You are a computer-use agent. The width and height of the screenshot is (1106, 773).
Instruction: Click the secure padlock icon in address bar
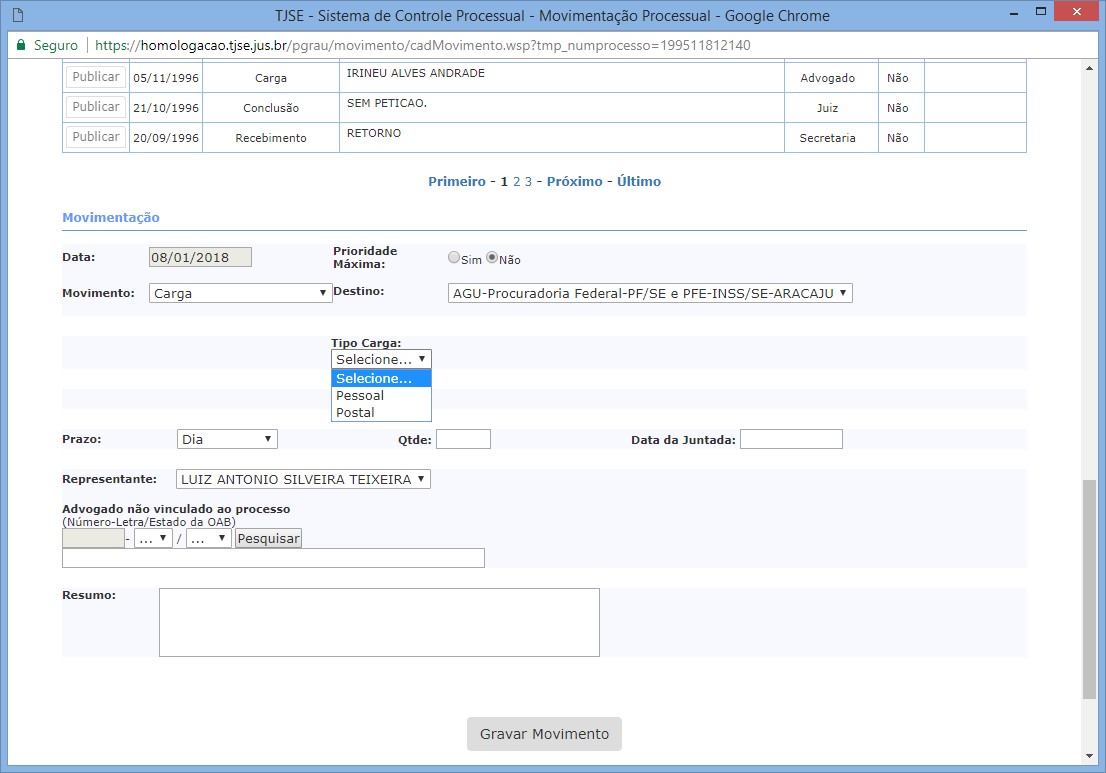[20, 46]
